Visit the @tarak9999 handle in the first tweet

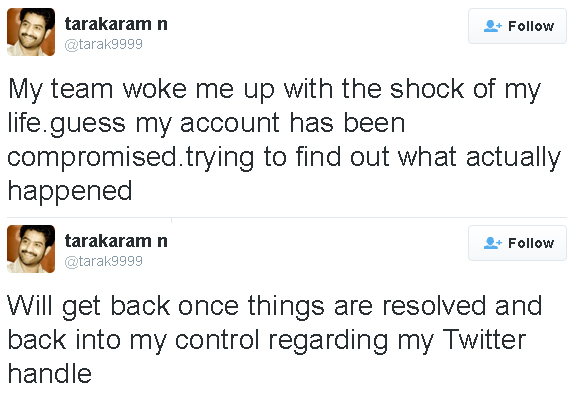click(x=103, y=44)
